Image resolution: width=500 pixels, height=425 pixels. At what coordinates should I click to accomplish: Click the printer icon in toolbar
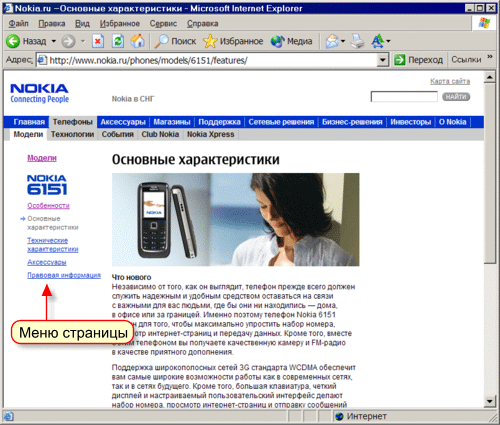(358, 41)
